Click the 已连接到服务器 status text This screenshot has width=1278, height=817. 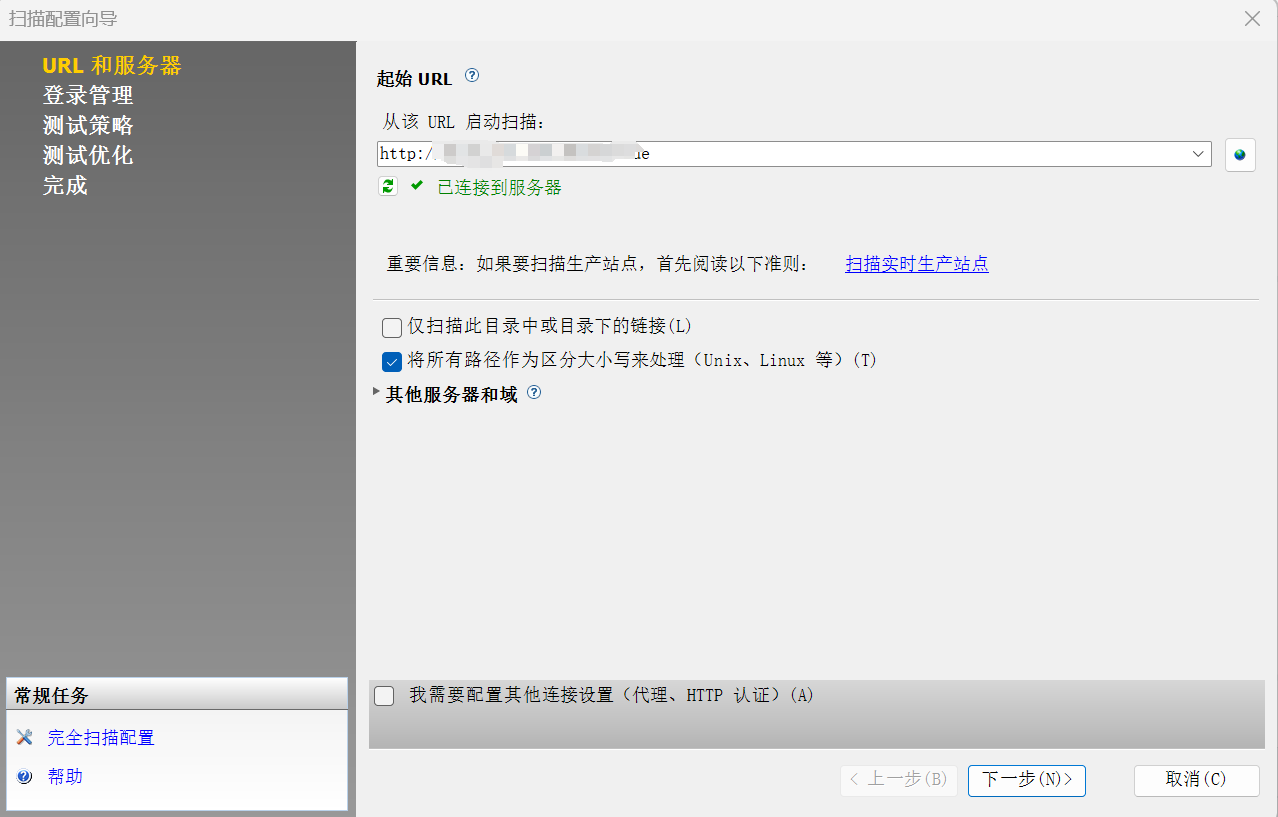point(499,187)
